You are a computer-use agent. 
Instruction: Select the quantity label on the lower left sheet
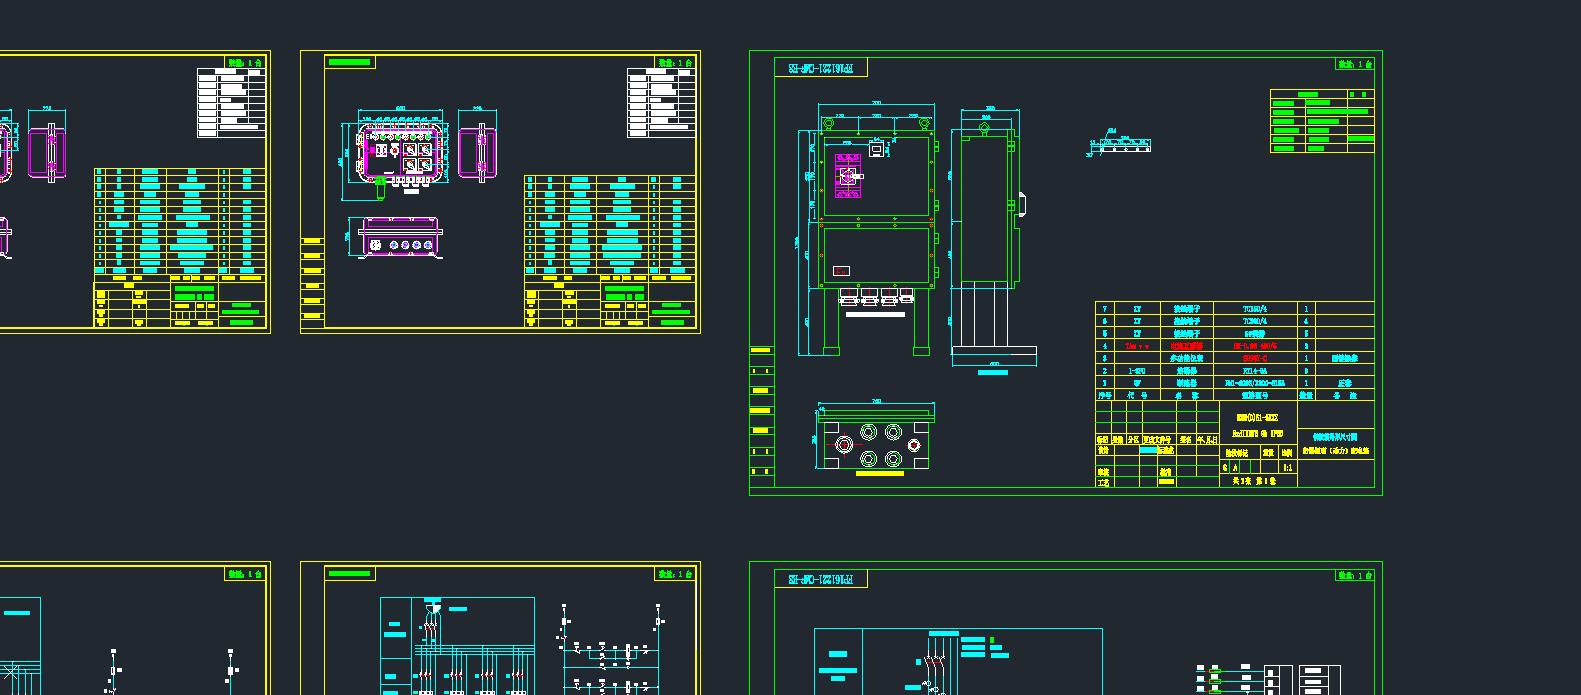pyautogui.click(x=245, y=574)
